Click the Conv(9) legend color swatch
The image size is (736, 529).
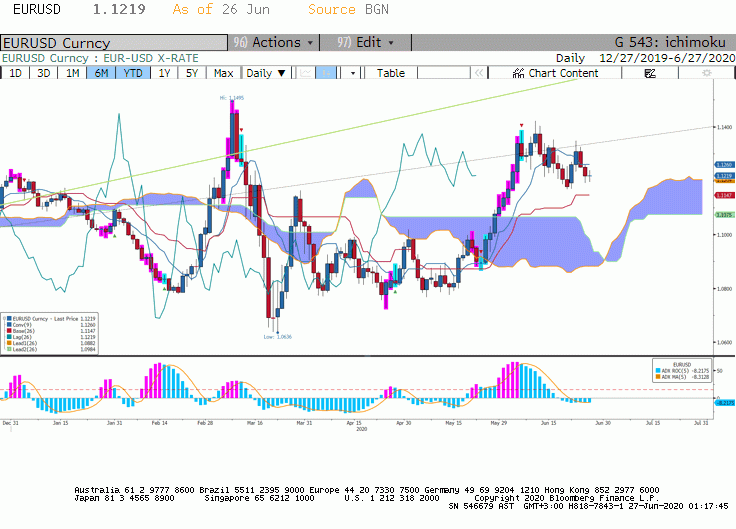click(9, 325)
